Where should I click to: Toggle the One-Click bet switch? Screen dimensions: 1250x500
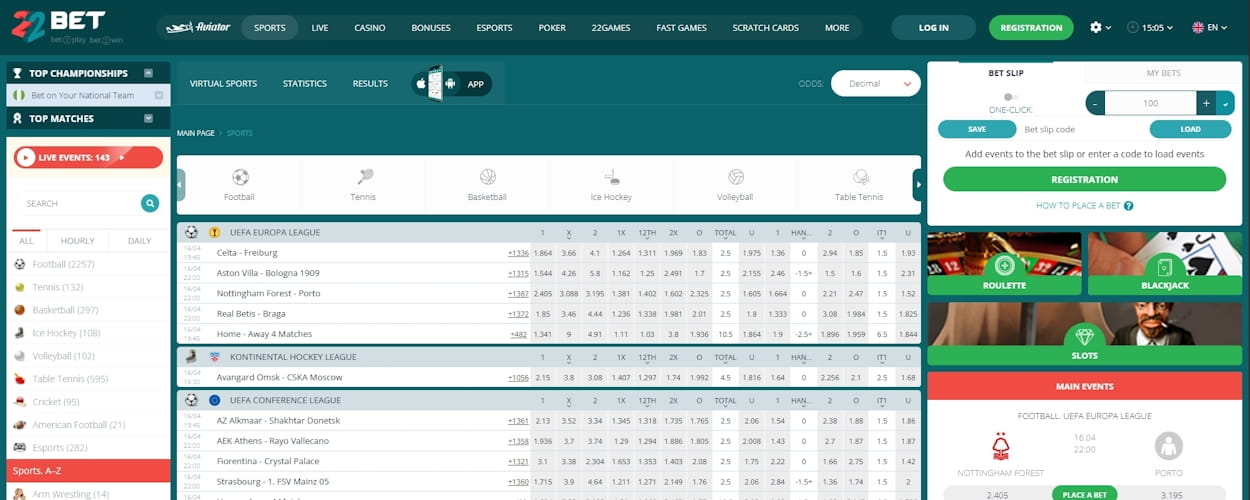(1010, 97)
